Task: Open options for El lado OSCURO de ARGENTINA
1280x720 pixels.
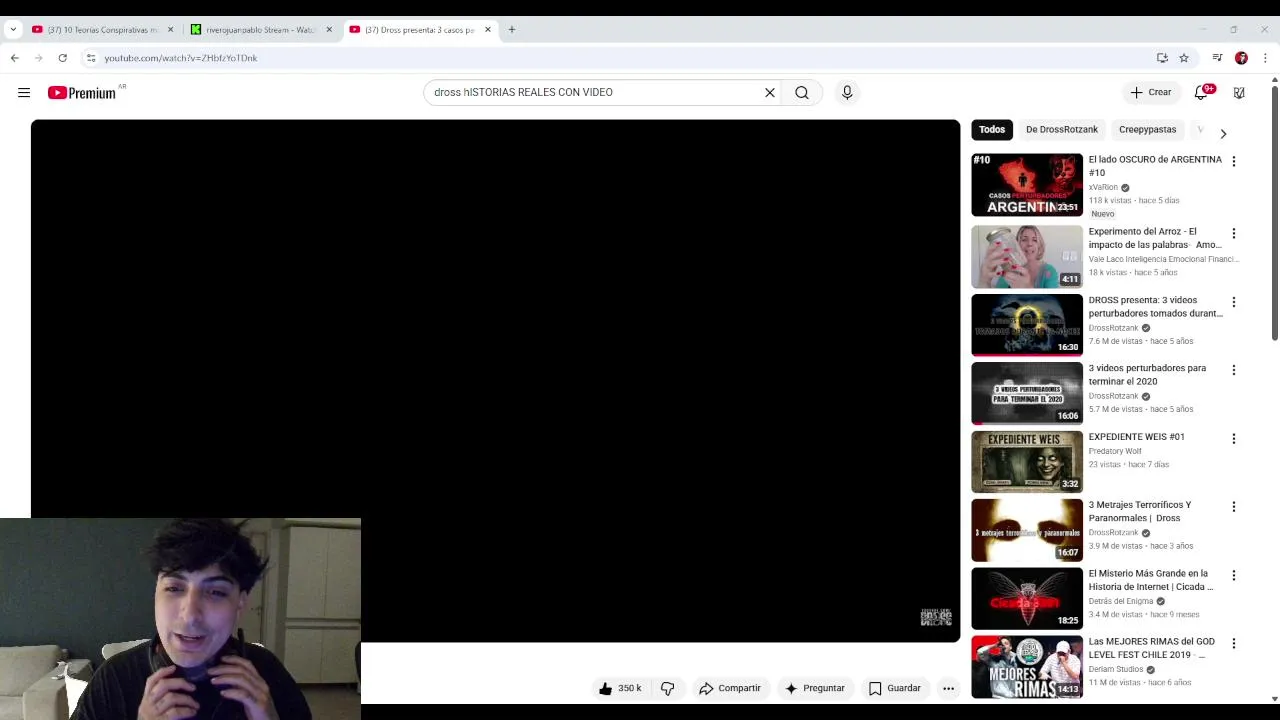Action: [x=1234, y=161]
